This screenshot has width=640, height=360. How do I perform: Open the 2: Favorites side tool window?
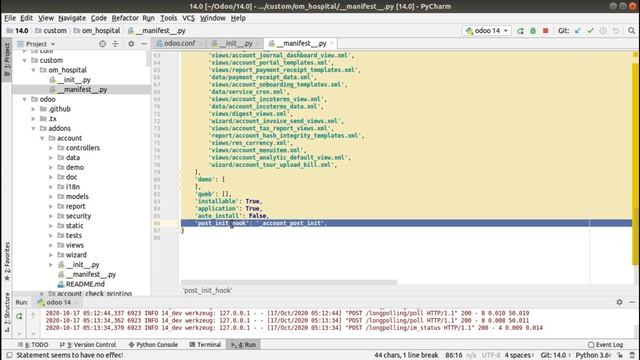[x=7, y=261]
